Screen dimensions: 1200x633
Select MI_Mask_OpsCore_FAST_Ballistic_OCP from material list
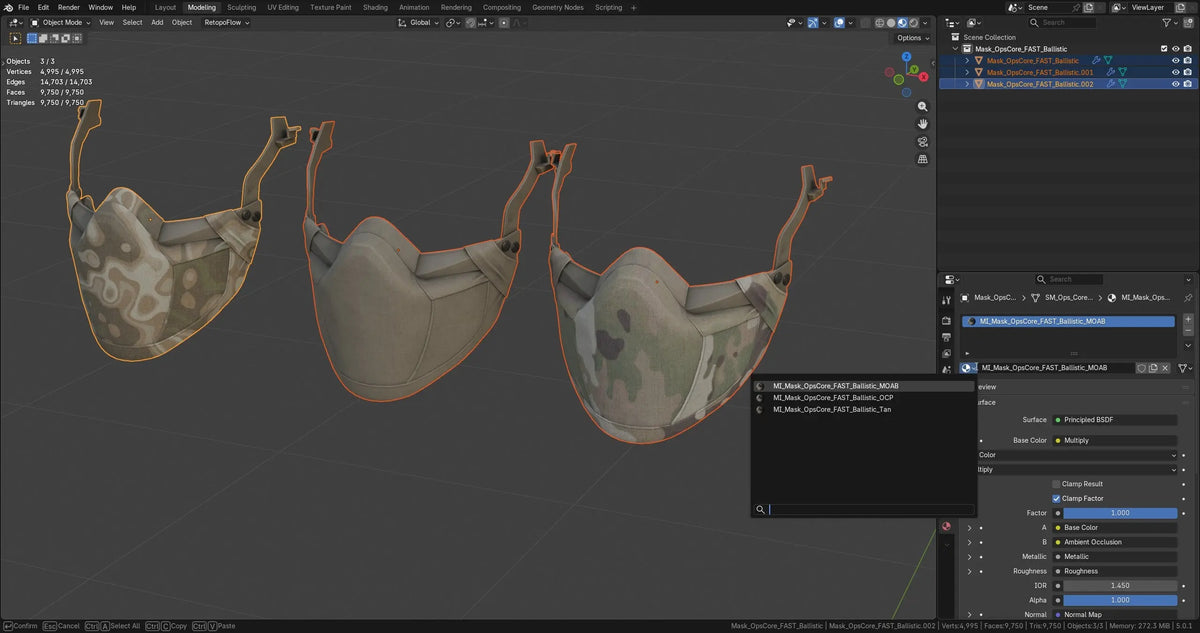(864, 397)
